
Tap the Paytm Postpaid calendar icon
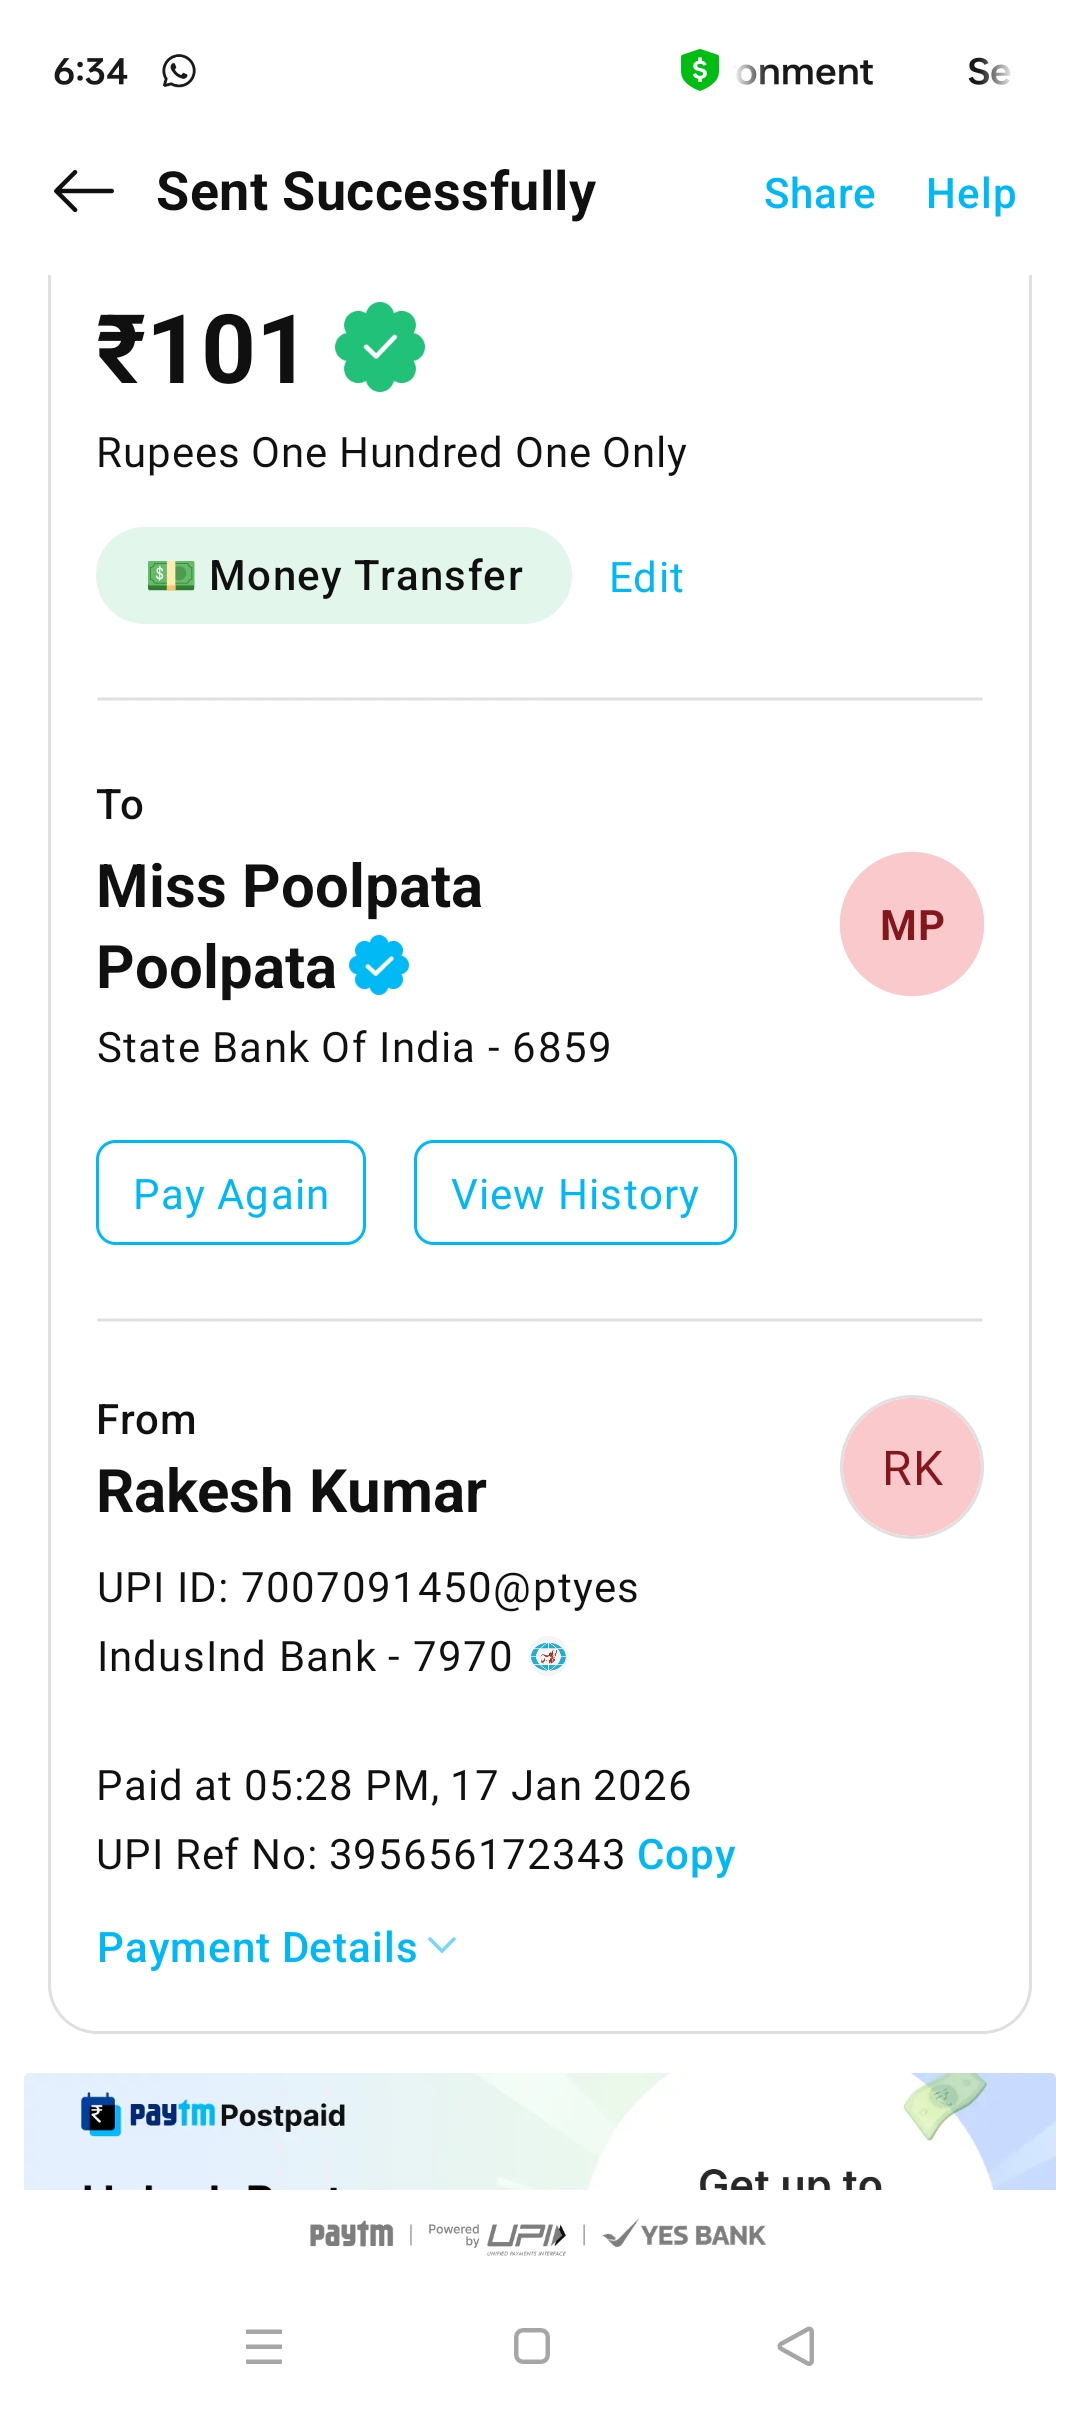click(99, 2114)
